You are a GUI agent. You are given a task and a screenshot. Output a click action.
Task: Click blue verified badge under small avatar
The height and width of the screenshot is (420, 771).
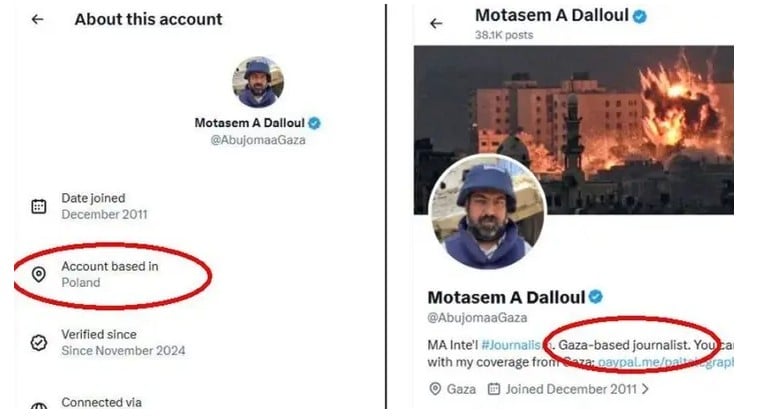[314, 122]
